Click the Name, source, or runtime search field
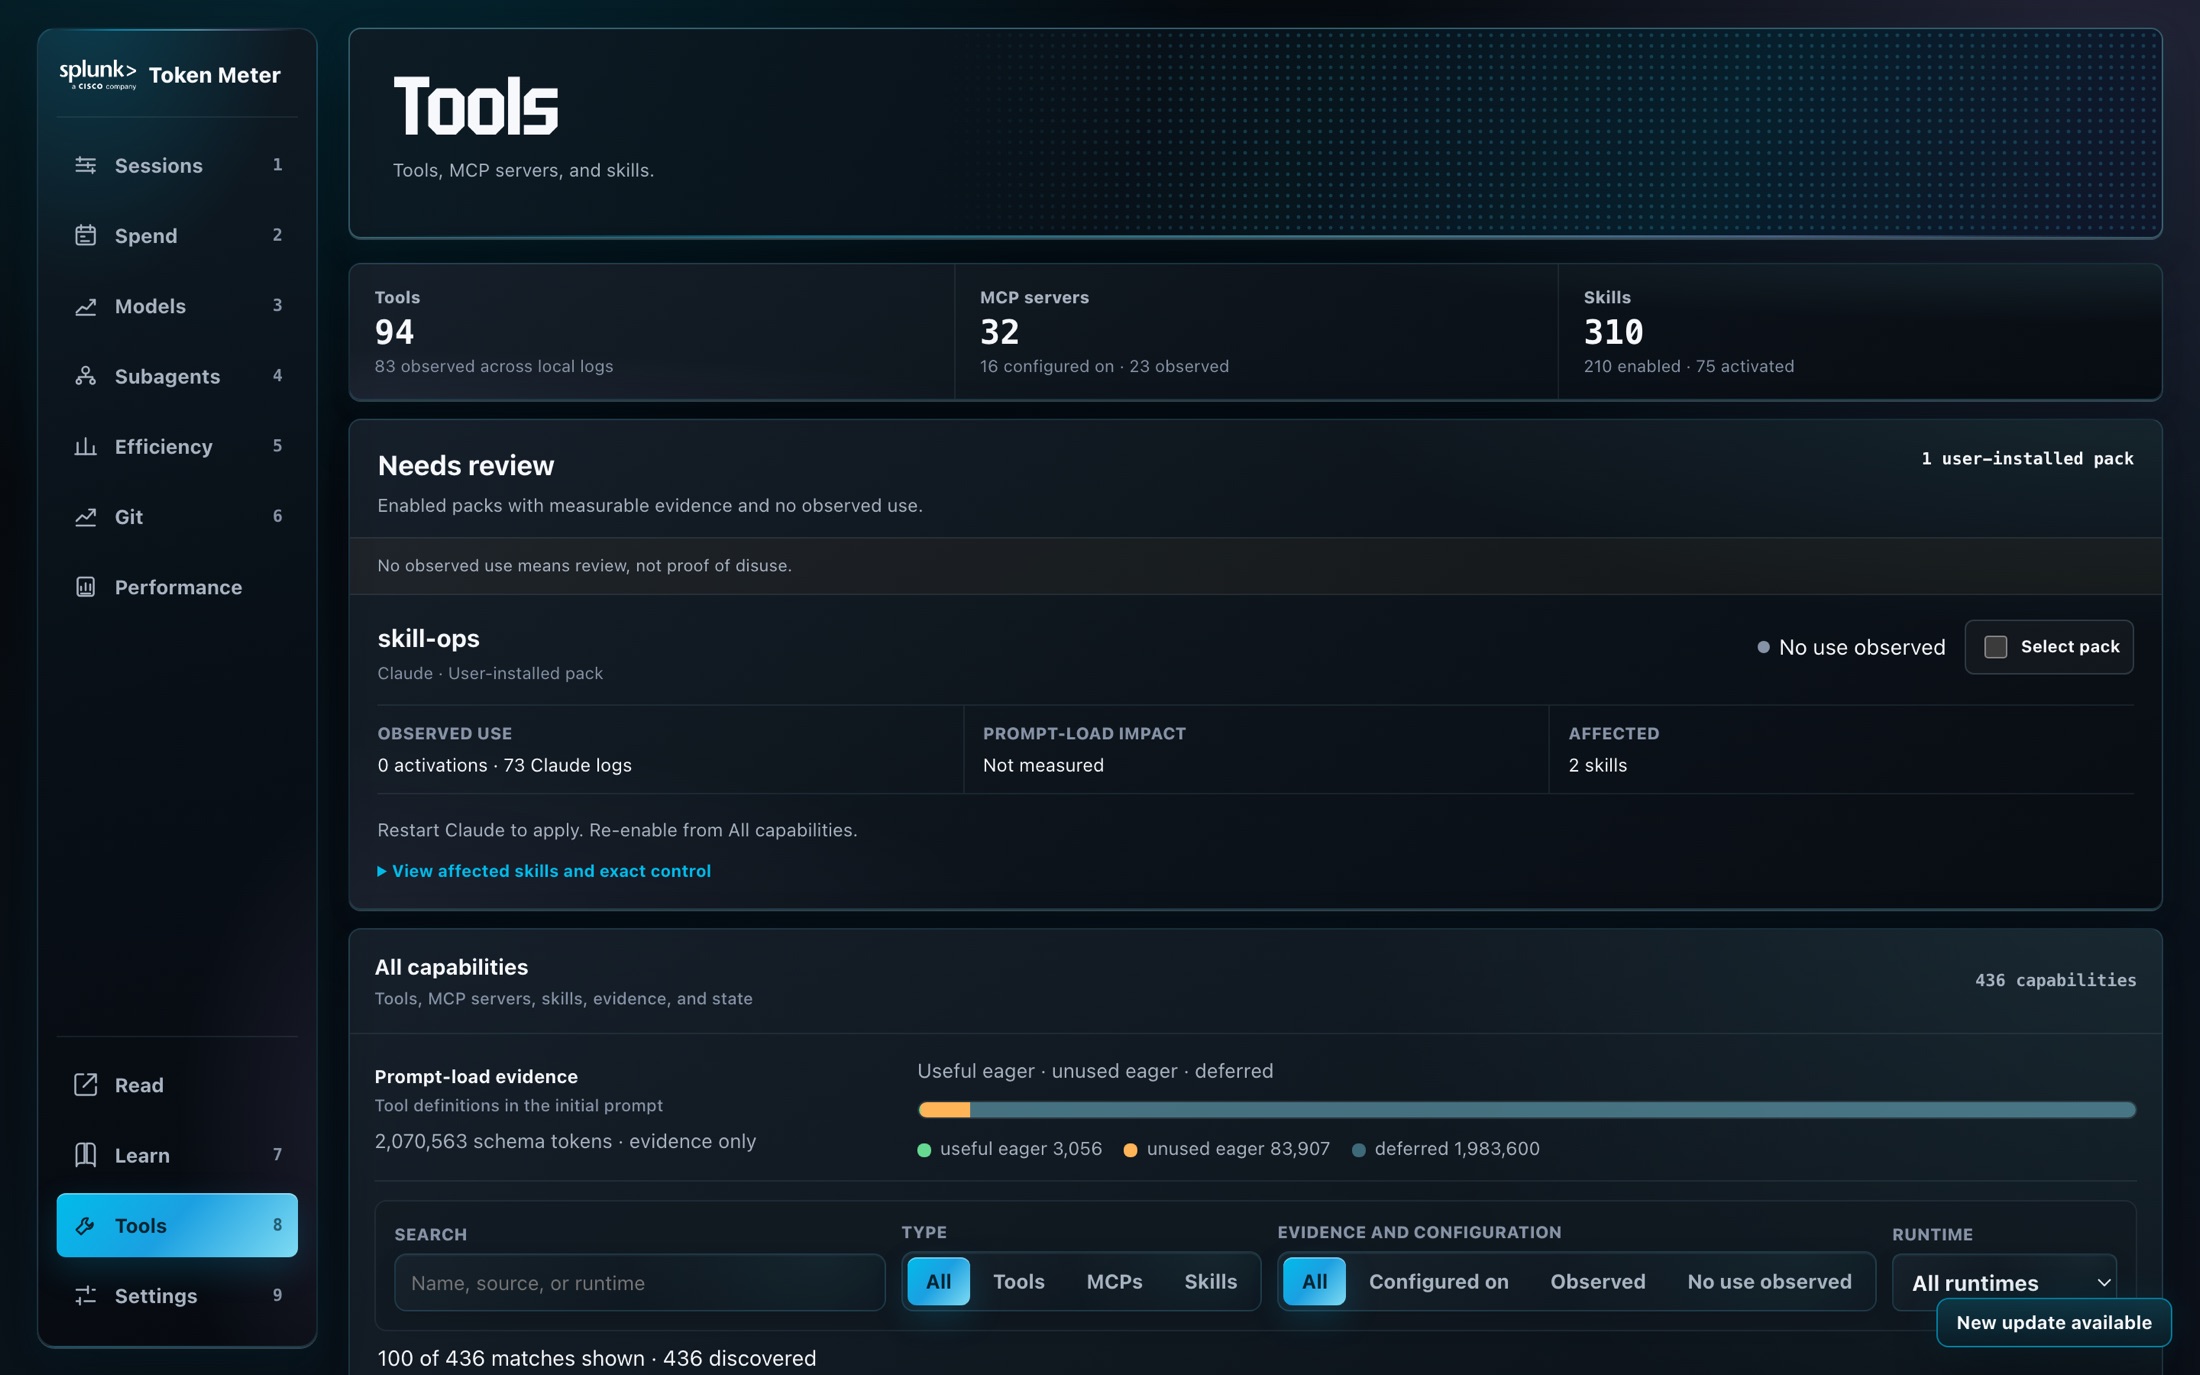 coord(639,1282)
